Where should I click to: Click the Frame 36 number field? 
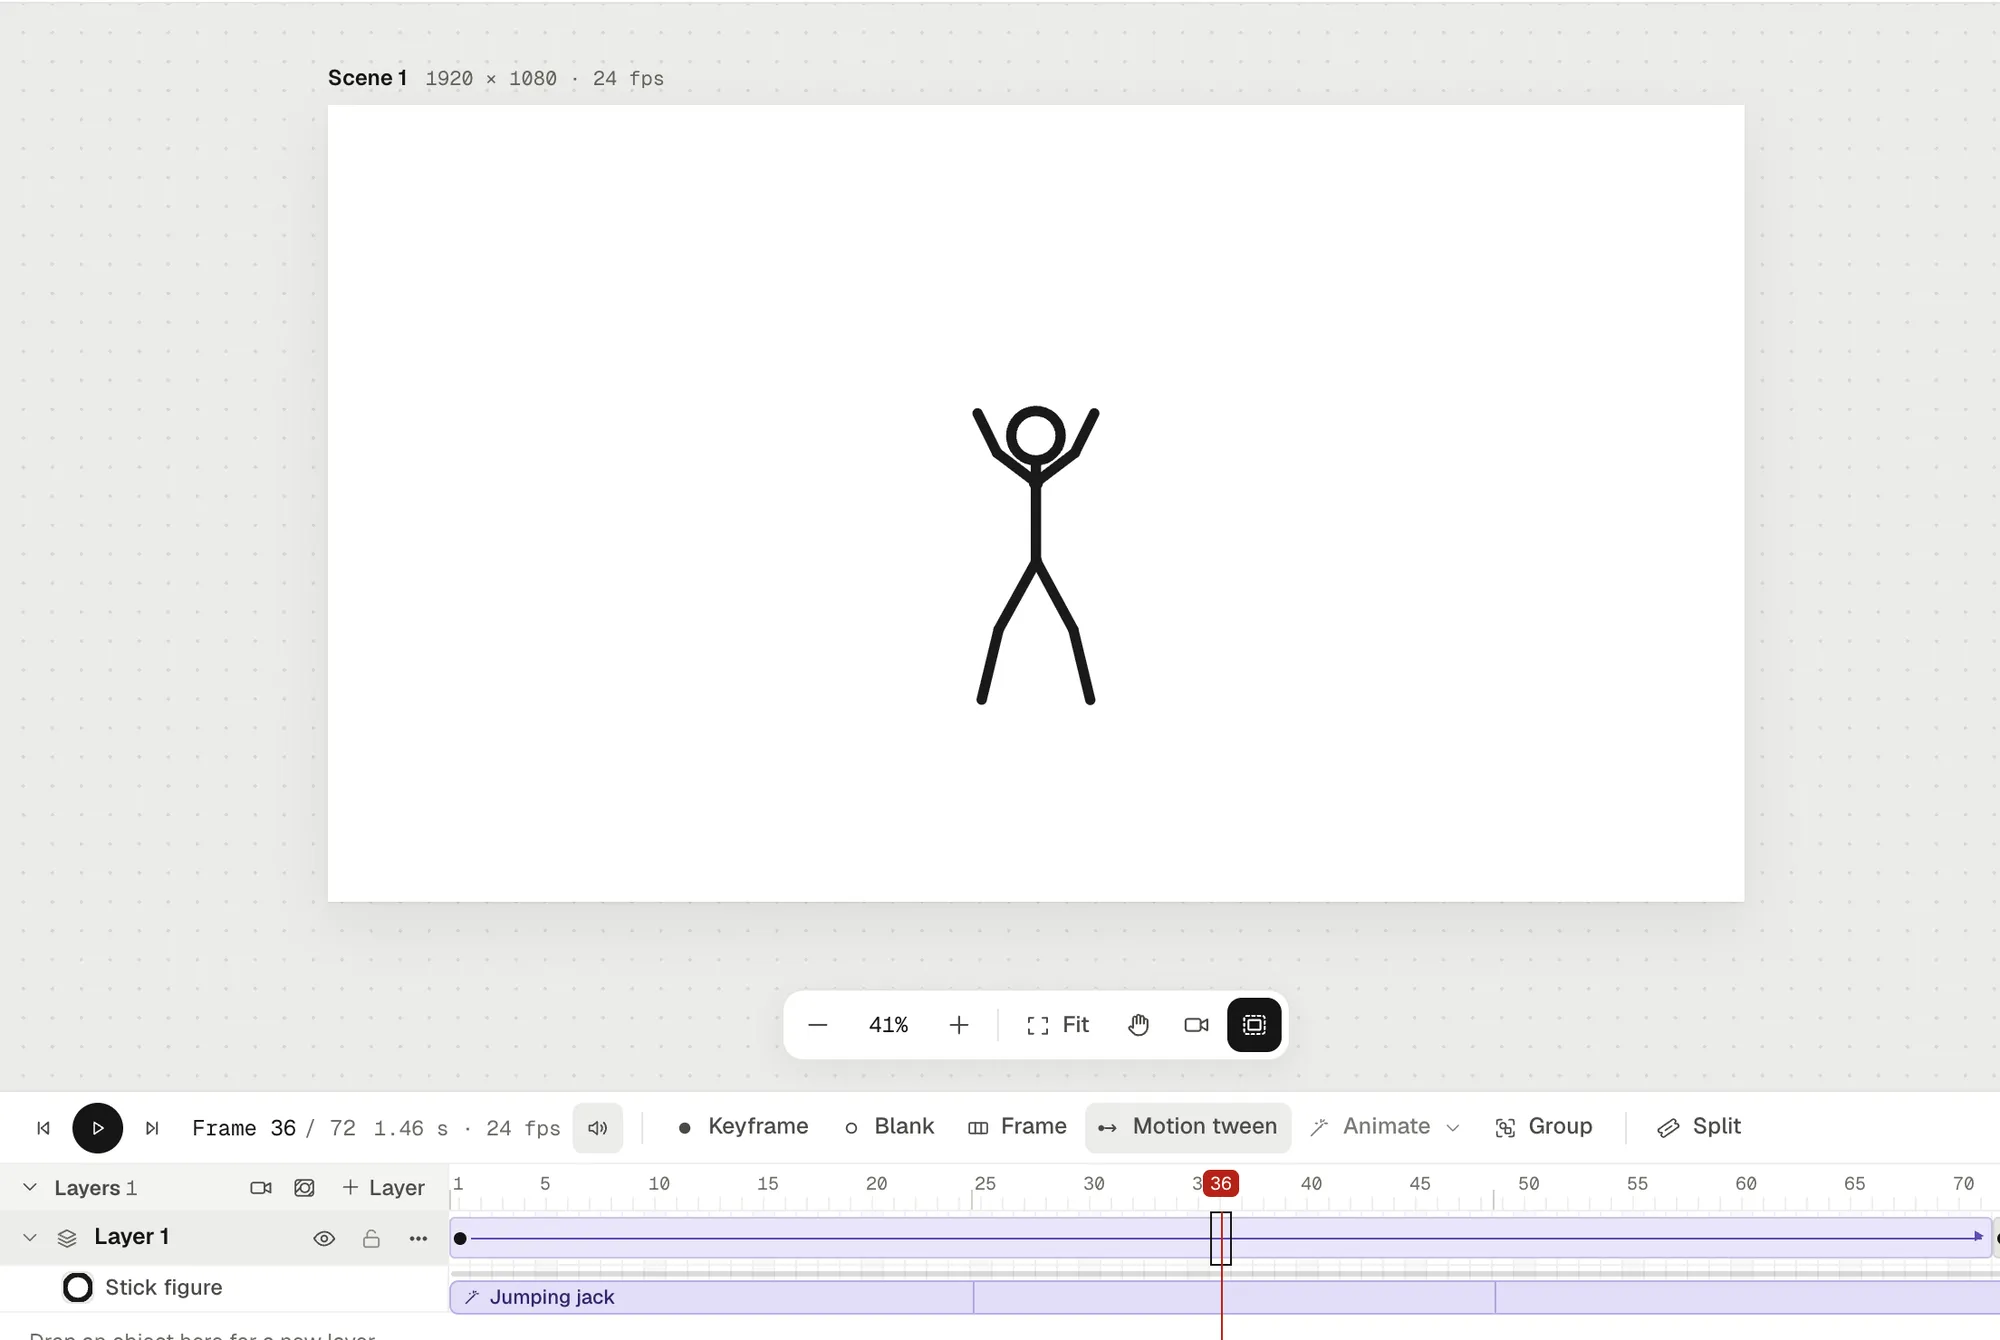tap(283, 1128)
